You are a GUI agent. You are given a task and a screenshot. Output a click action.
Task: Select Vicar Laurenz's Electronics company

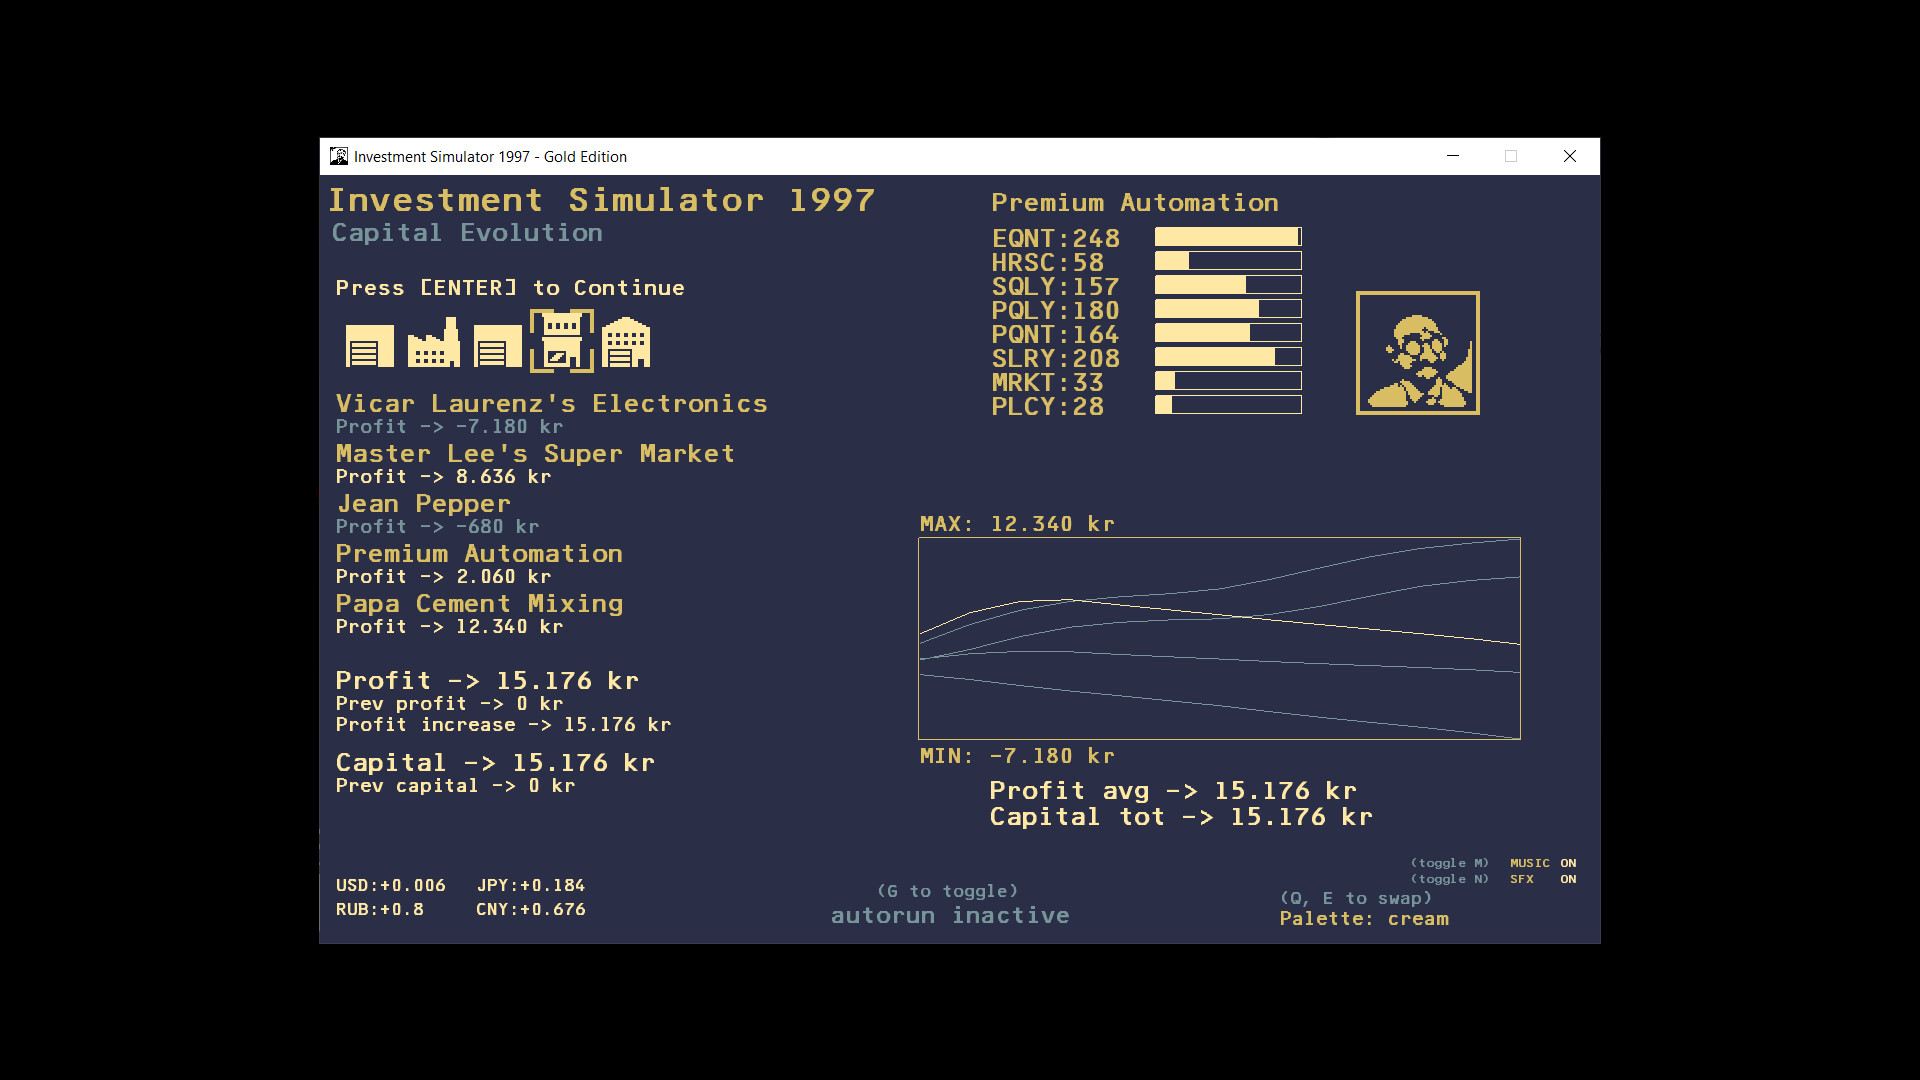(551, 403)
